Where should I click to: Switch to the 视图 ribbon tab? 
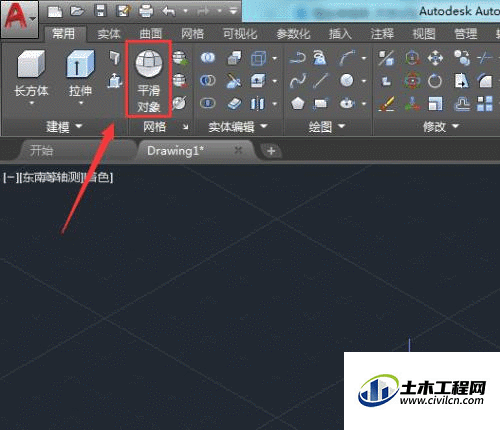click(x=424, y=34)
